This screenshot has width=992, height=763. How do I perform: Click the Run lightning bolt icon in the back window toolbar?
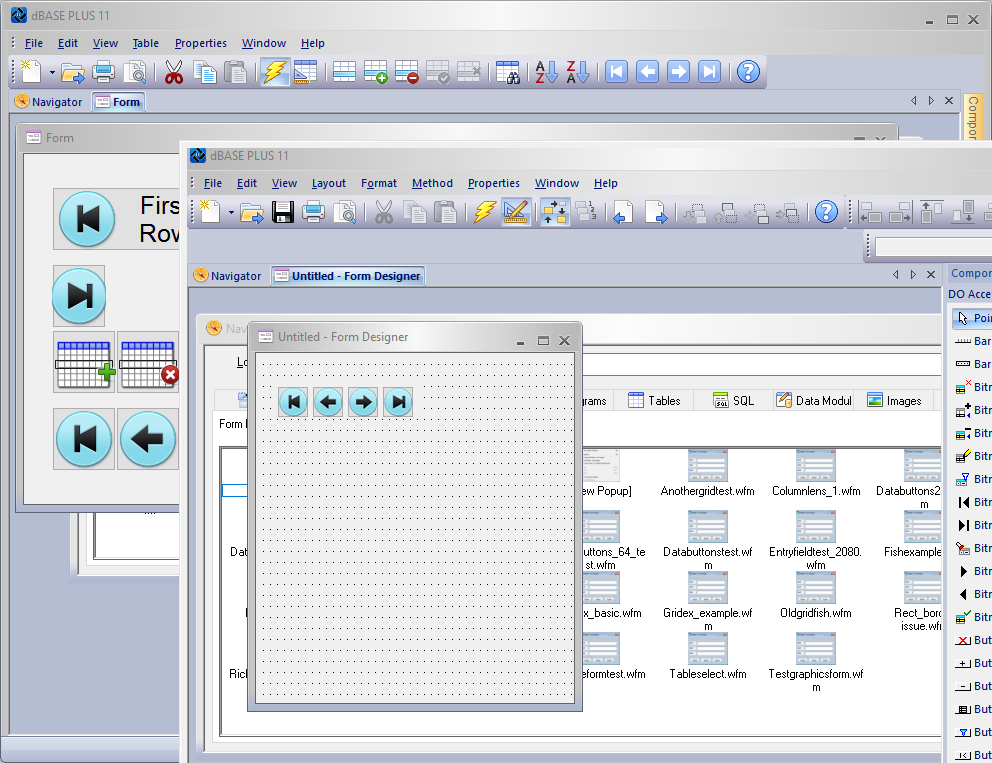click(275, 72)
